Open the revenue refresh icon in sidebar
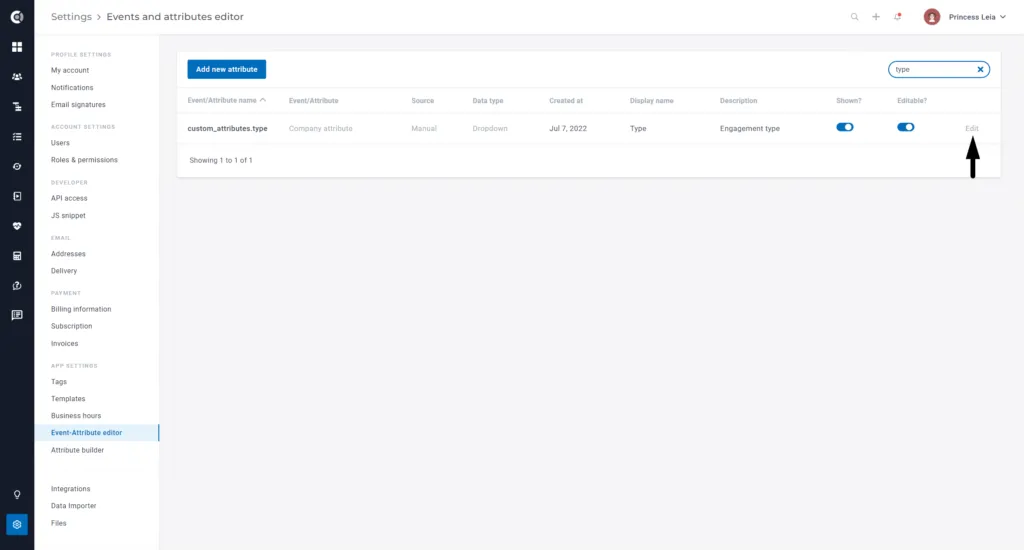This screenshot has height=550, width=1024. [17, 285]
